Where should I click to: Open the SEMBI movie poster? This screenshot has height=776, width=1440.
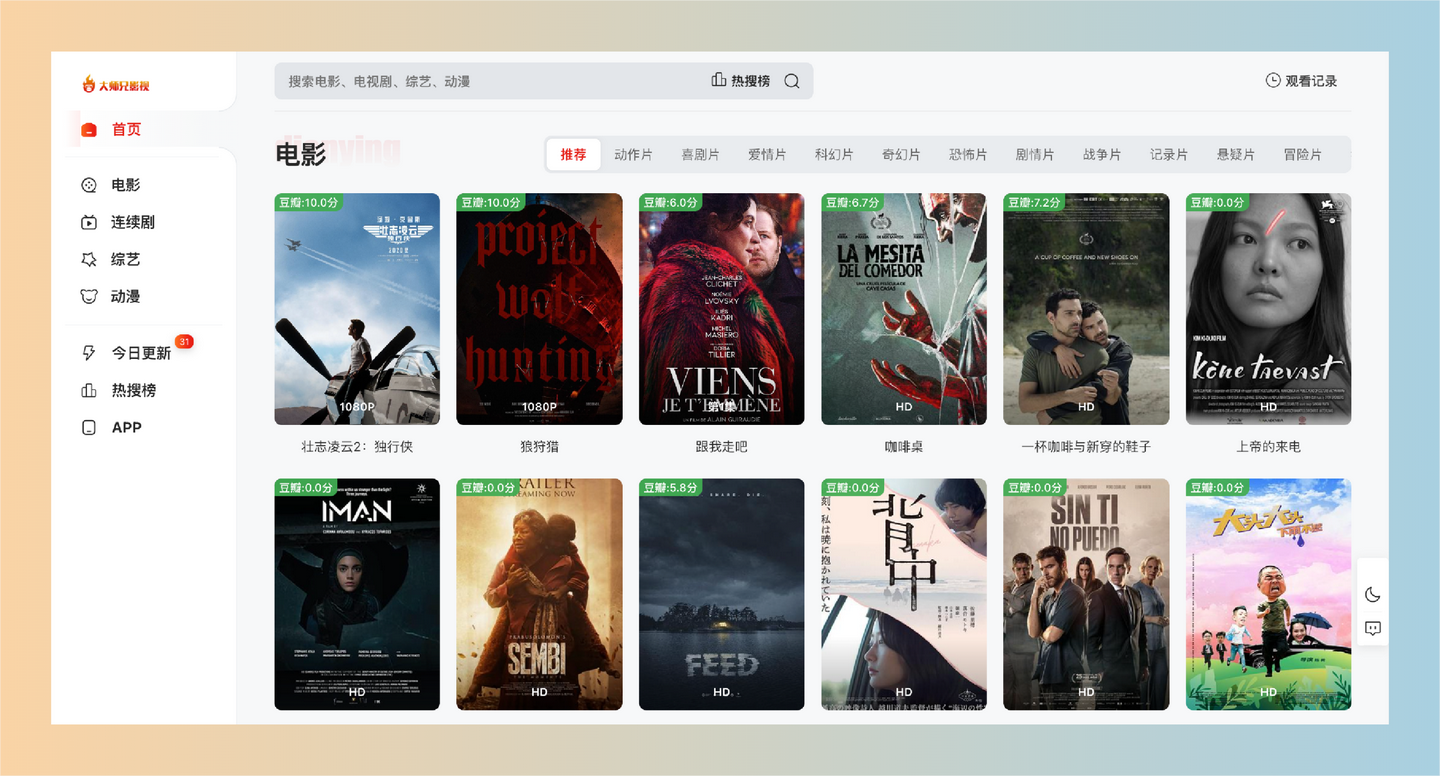click(x=539, y=594)
